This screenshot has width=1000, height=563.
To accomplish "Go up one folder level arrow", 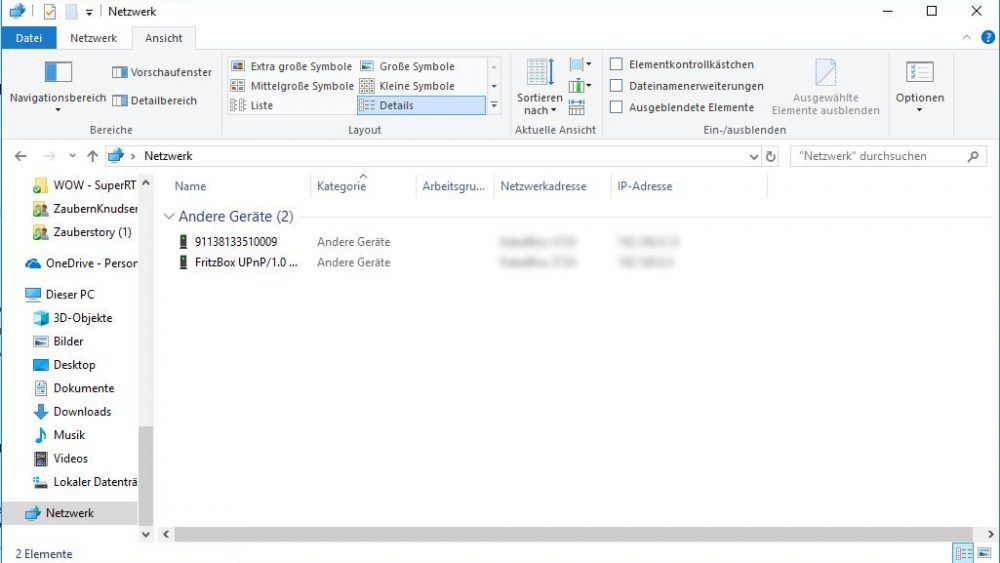I will (92, 156).
